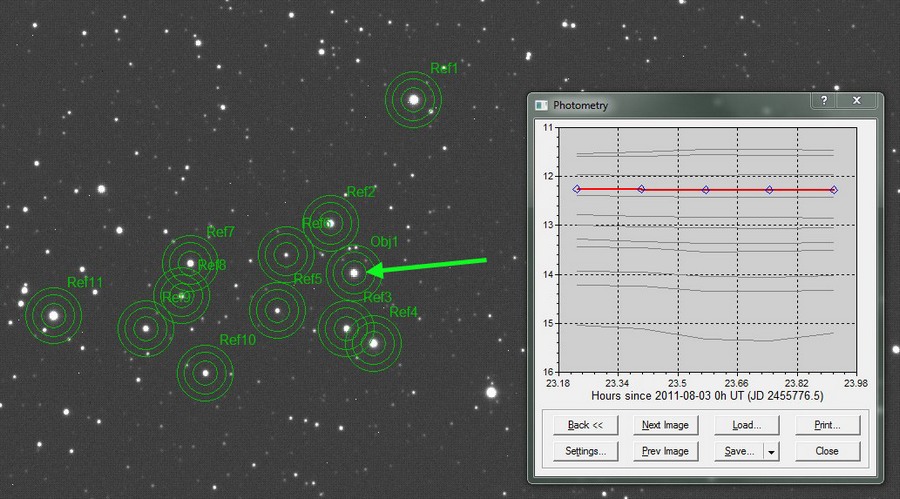Open the Load... dialog
Screen dimensions: 900x499
click(x=746, y=425)
